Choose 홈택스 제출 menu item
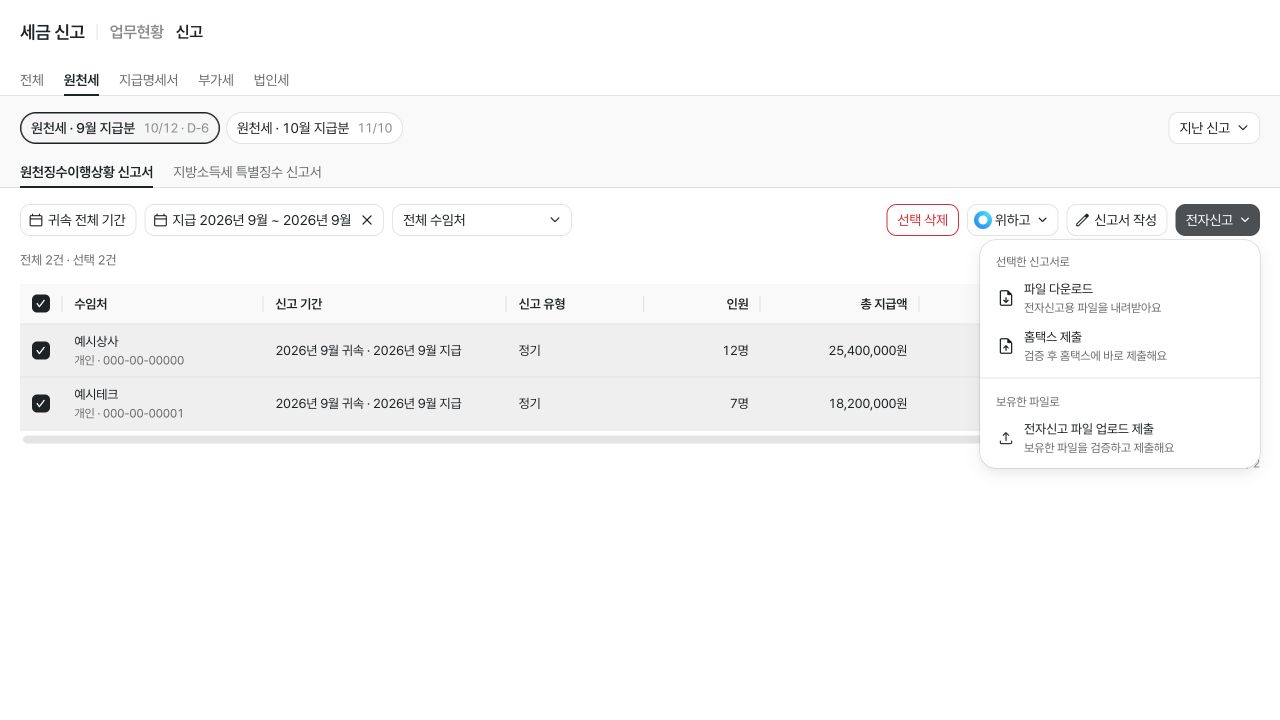The image size is (1280, 720). pos(1120,346)
